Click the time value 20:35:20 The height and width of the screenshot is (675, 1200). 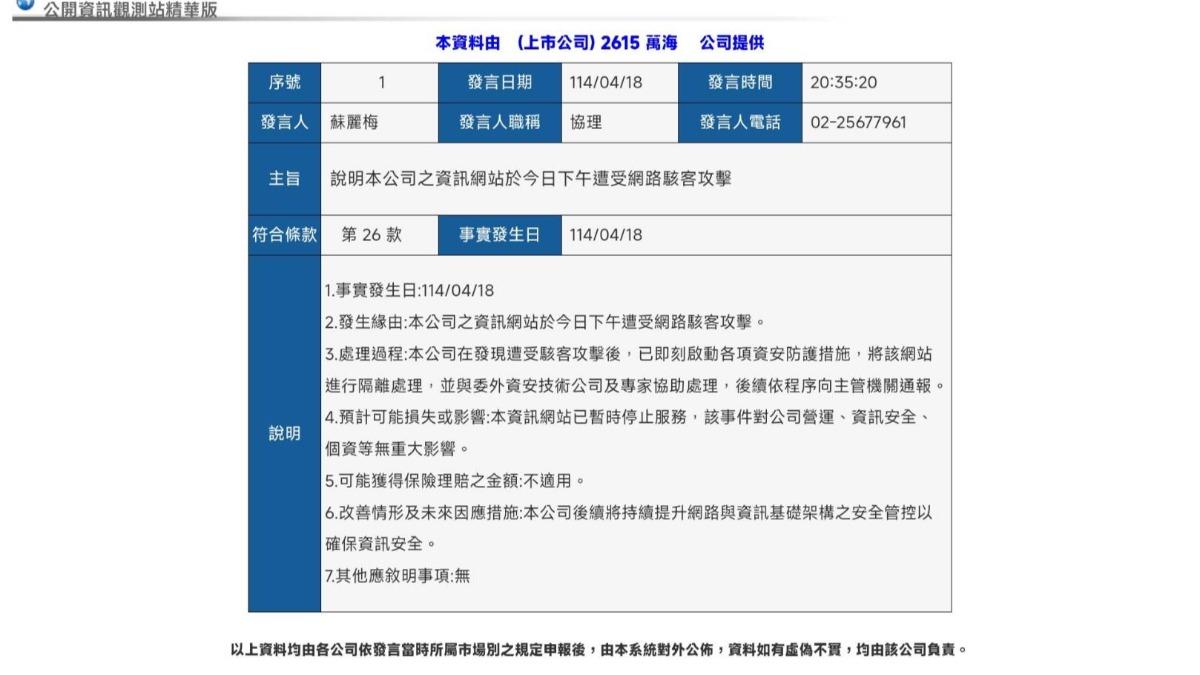[843, 83]
